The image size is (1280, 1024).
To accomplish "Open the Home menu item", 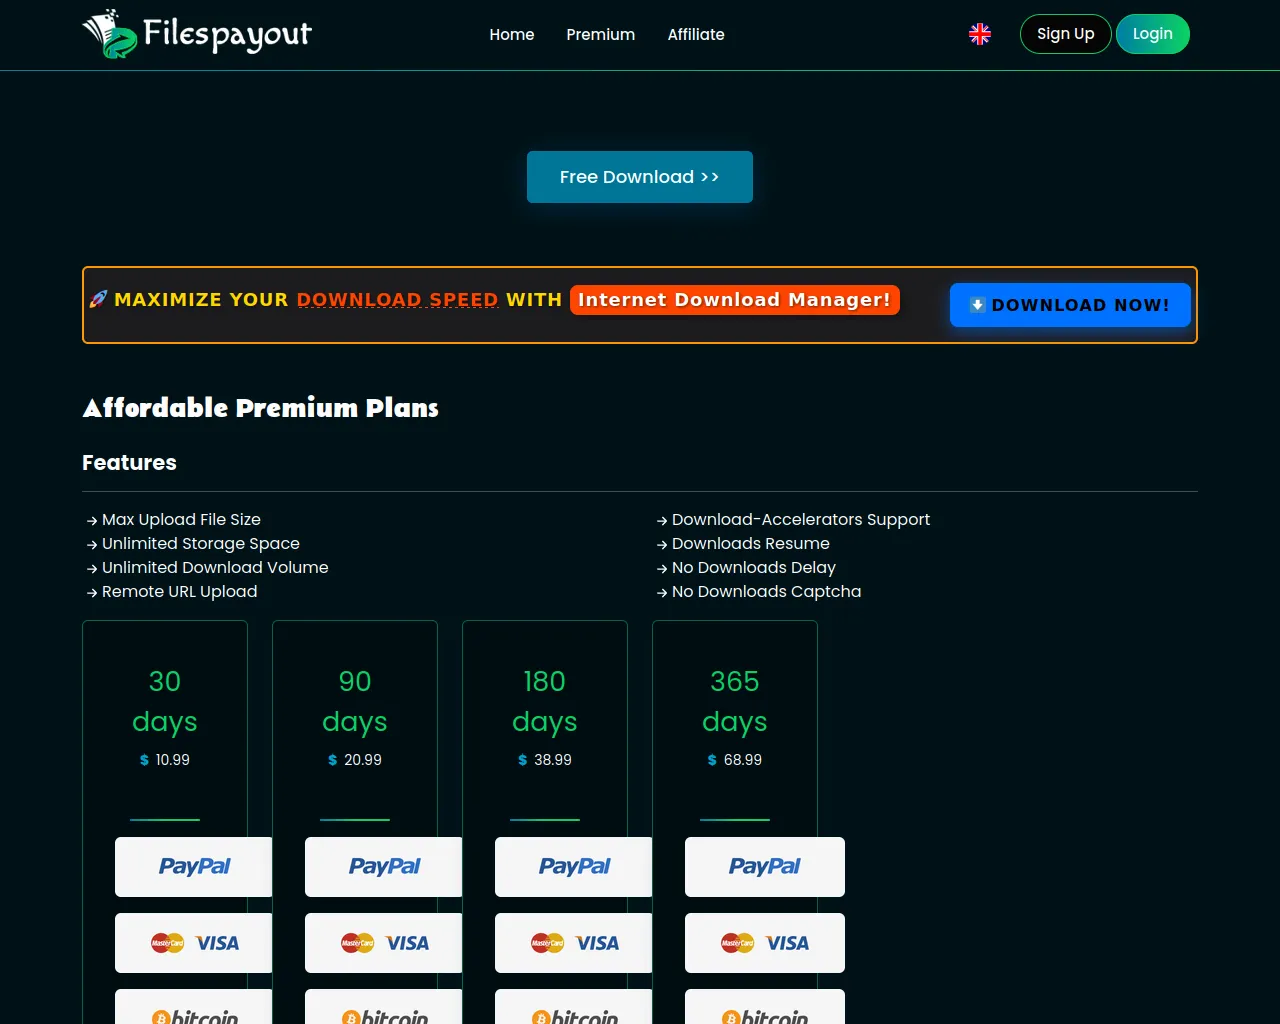I will pyautogui.click(x=511, y=34).
